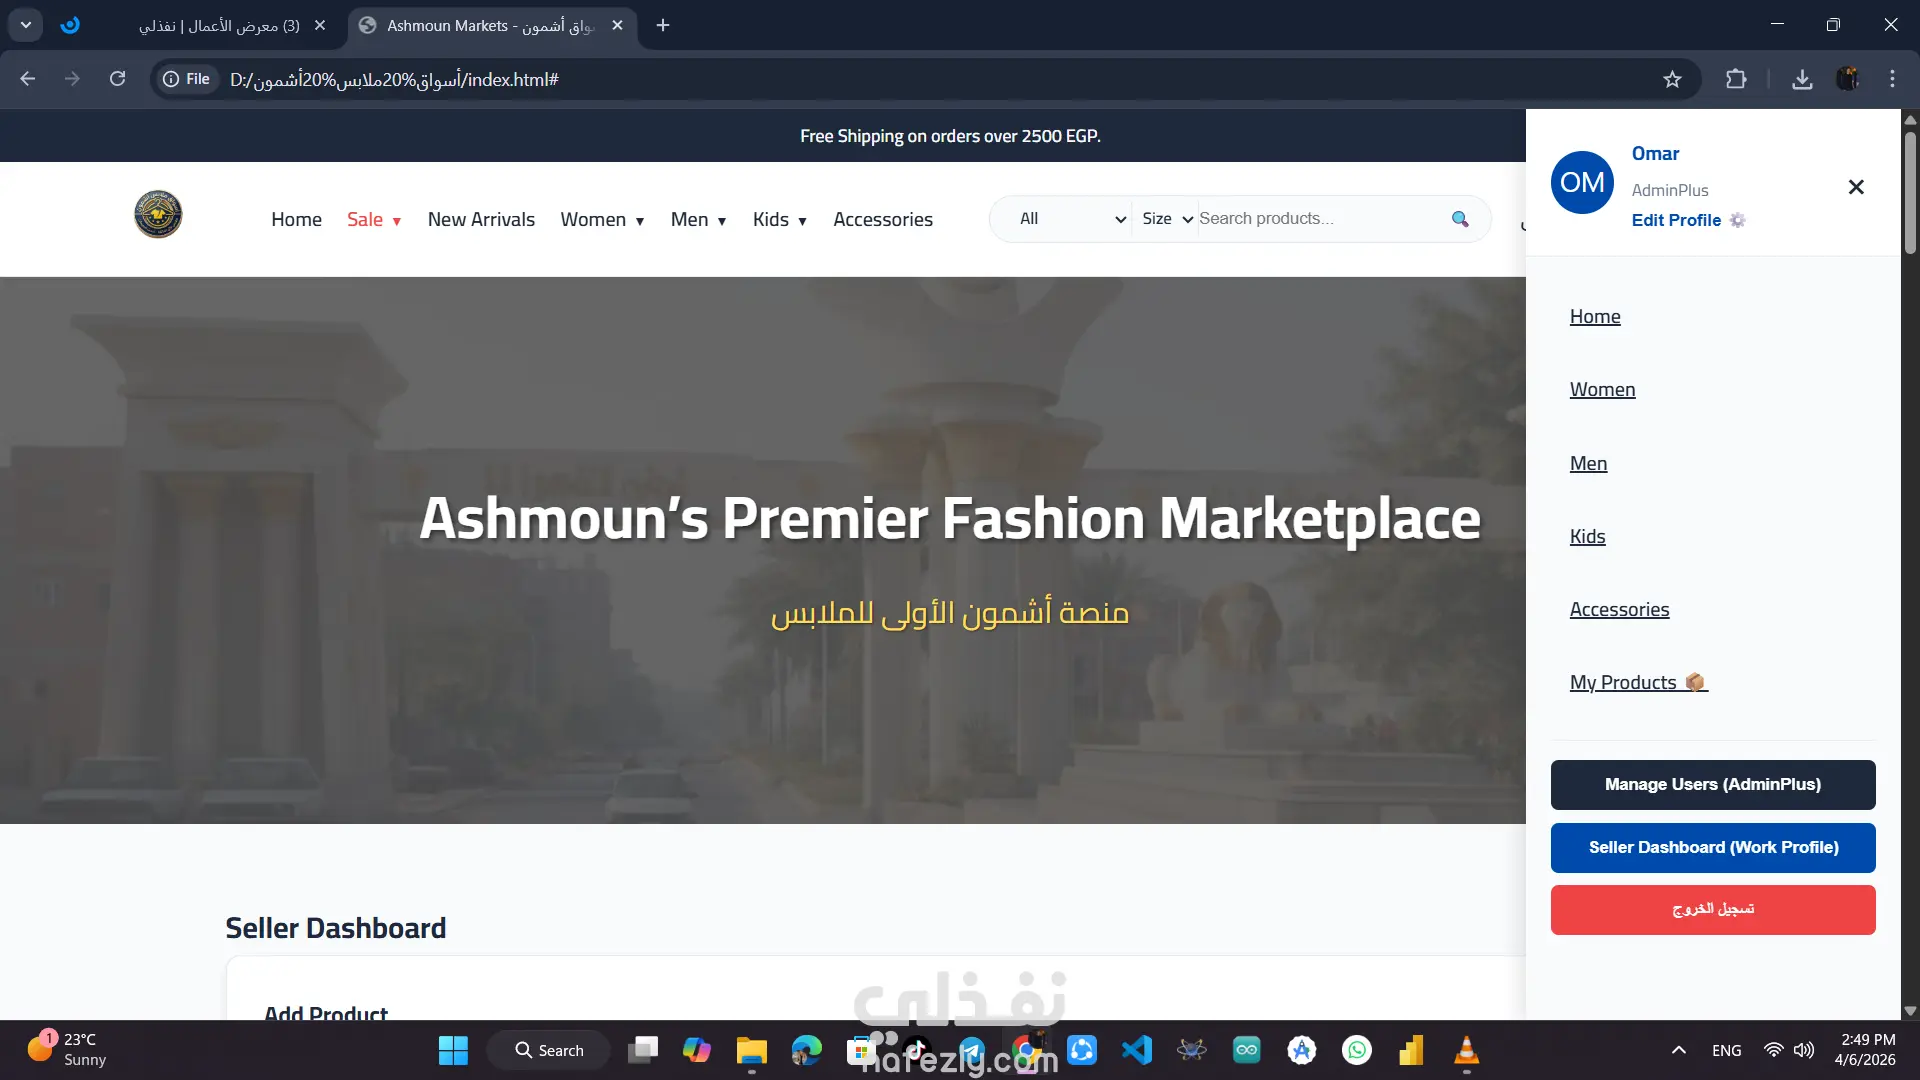Switch to the معرض الأعمال browser tab
This screenshot has width=1920, height=1080.
[220, 26]
